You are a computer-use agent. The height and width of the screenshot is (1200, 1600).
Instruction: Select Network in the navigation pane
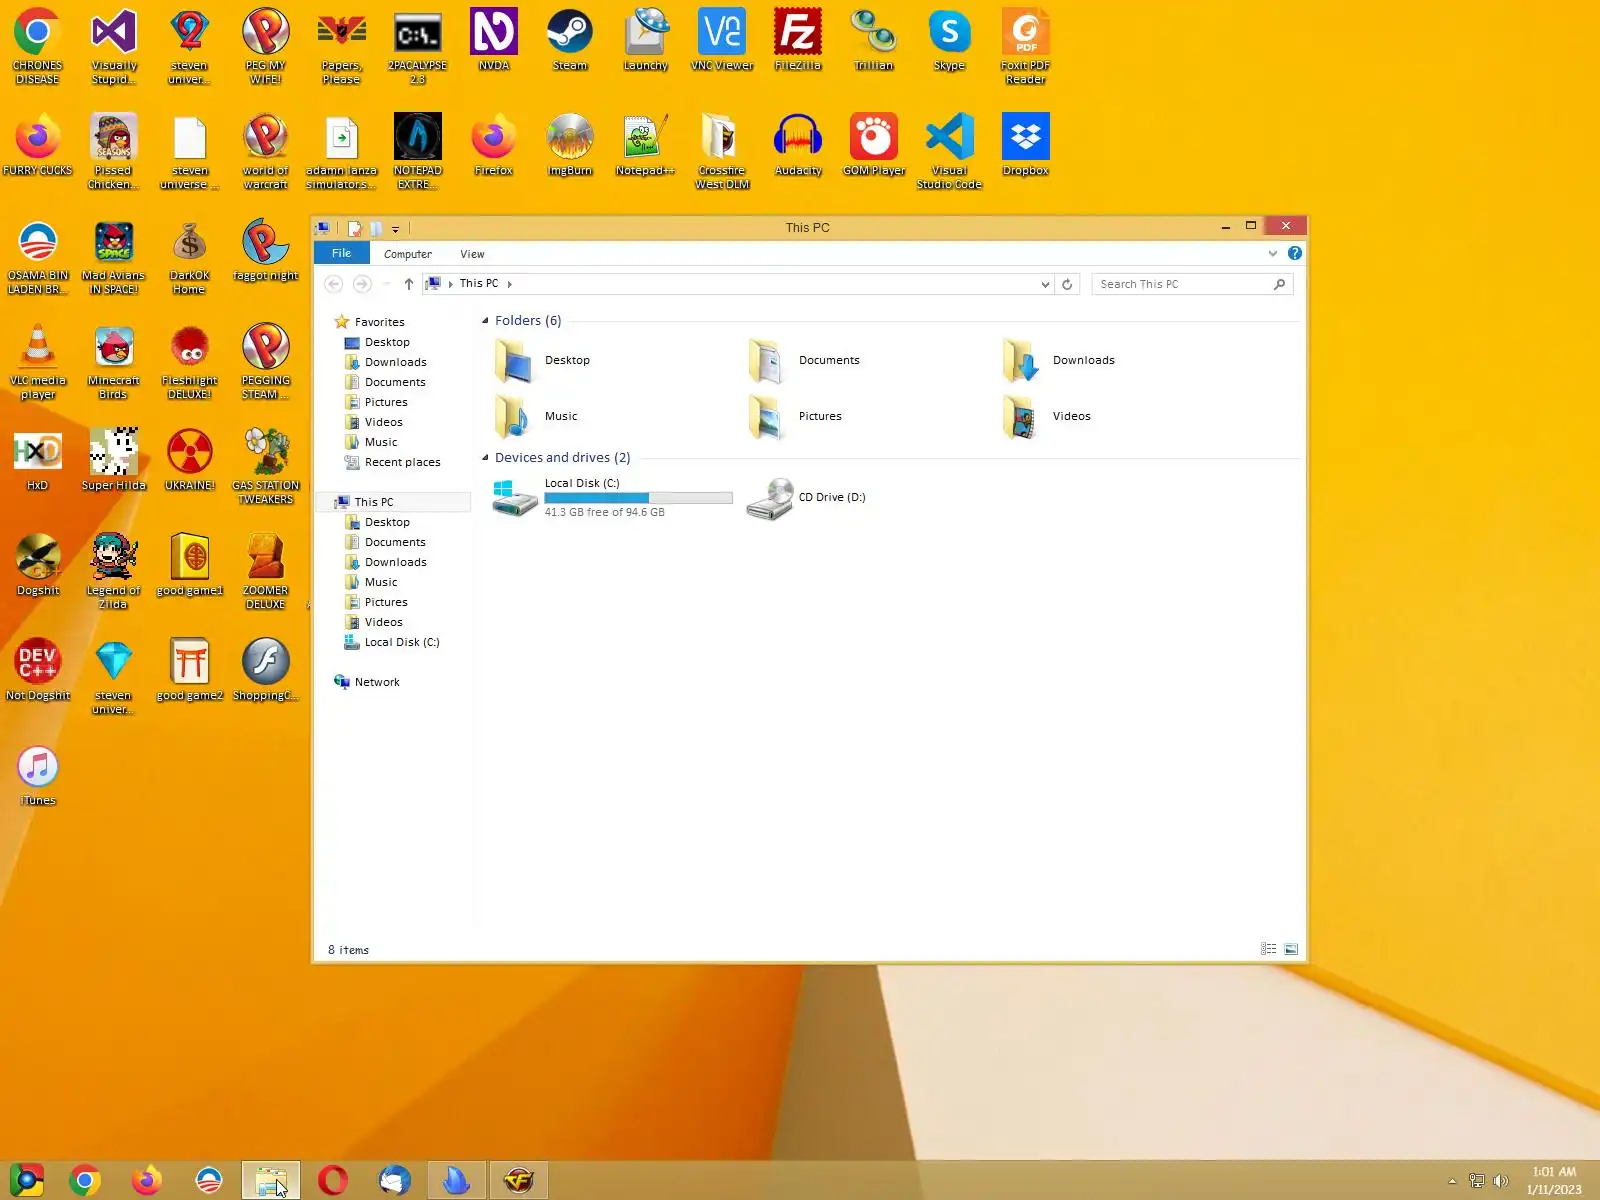click(x=377, y=682)
